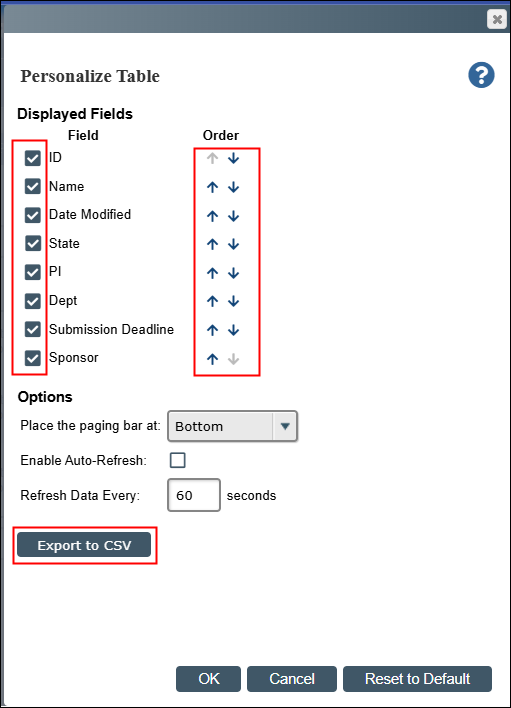The height and width of the screenshot is (708, 511).
Task: Click the dropdown arrow beside Bottom
Action: pyautogui.click(x=285, y=426)
